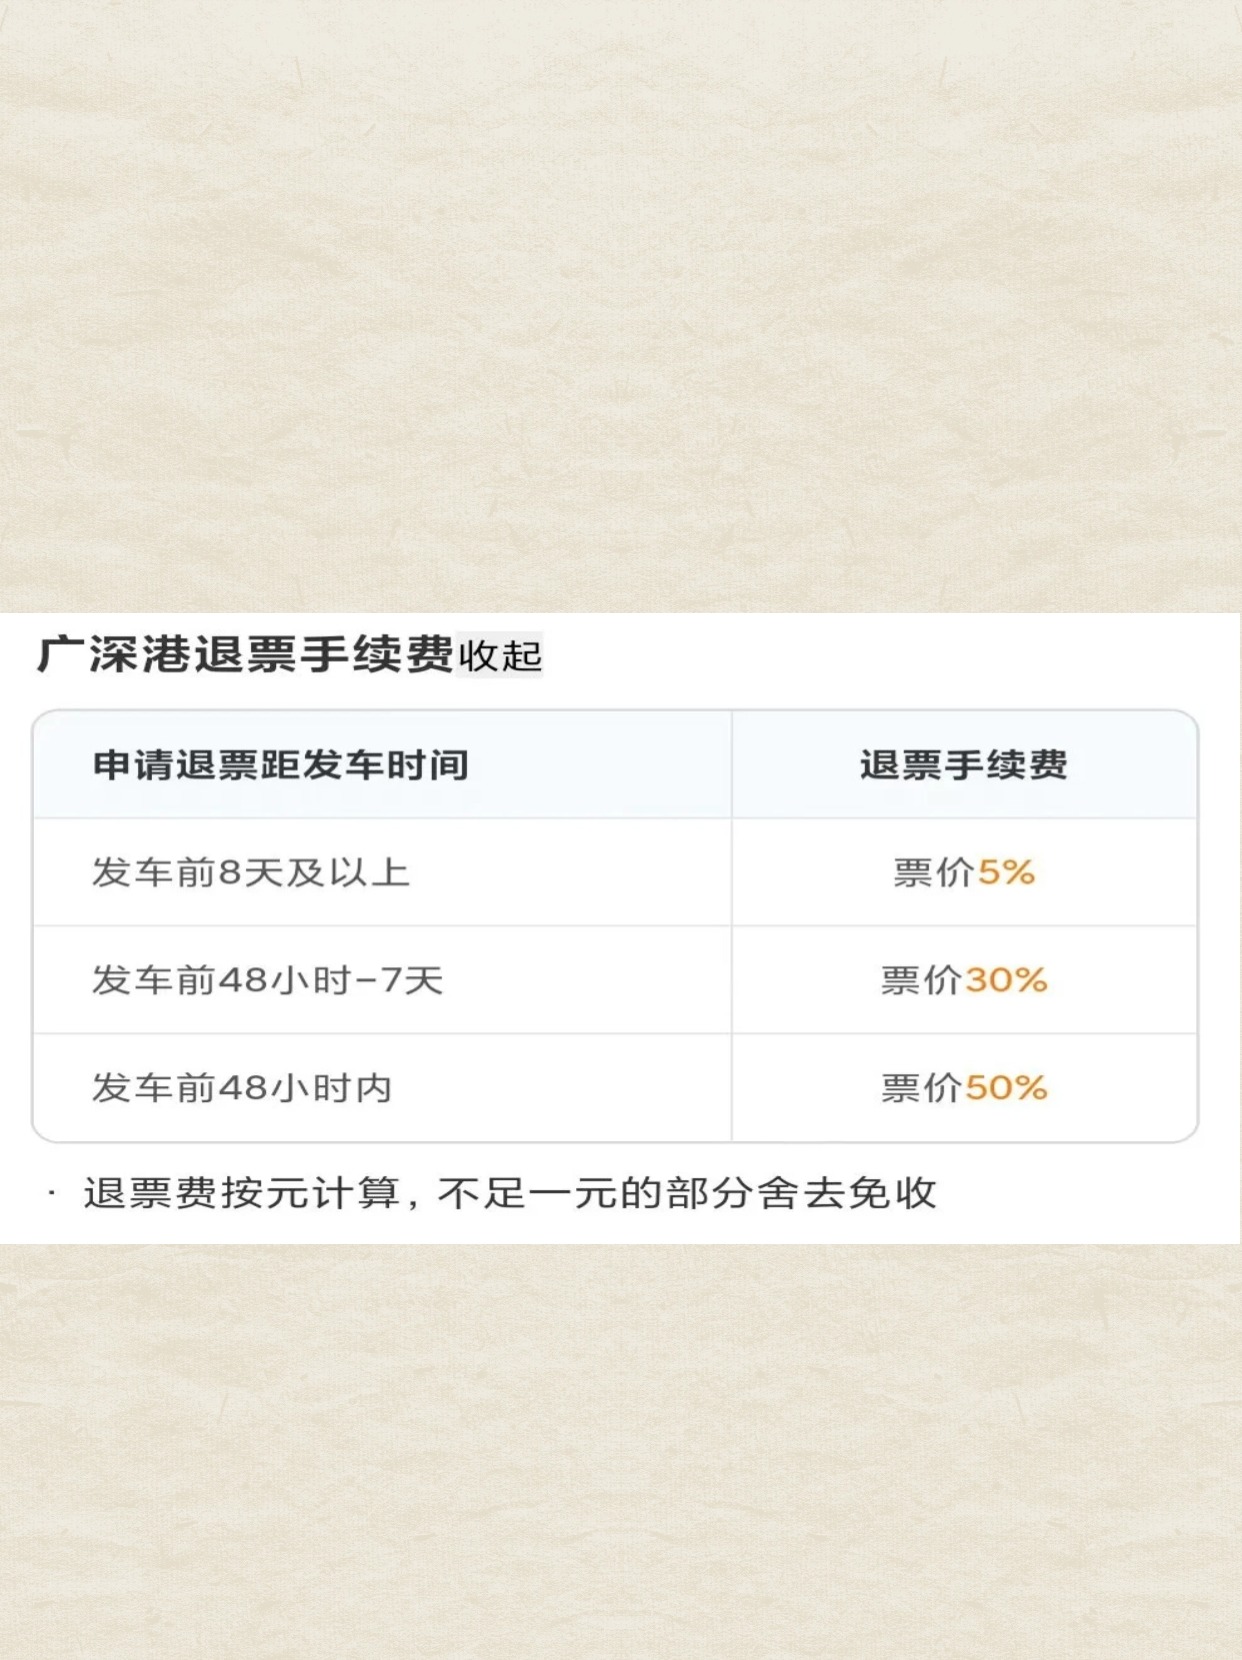Click the beige textured area above the card
The width and height of the screenshot is (1242, 1660).
pos(621,305)
